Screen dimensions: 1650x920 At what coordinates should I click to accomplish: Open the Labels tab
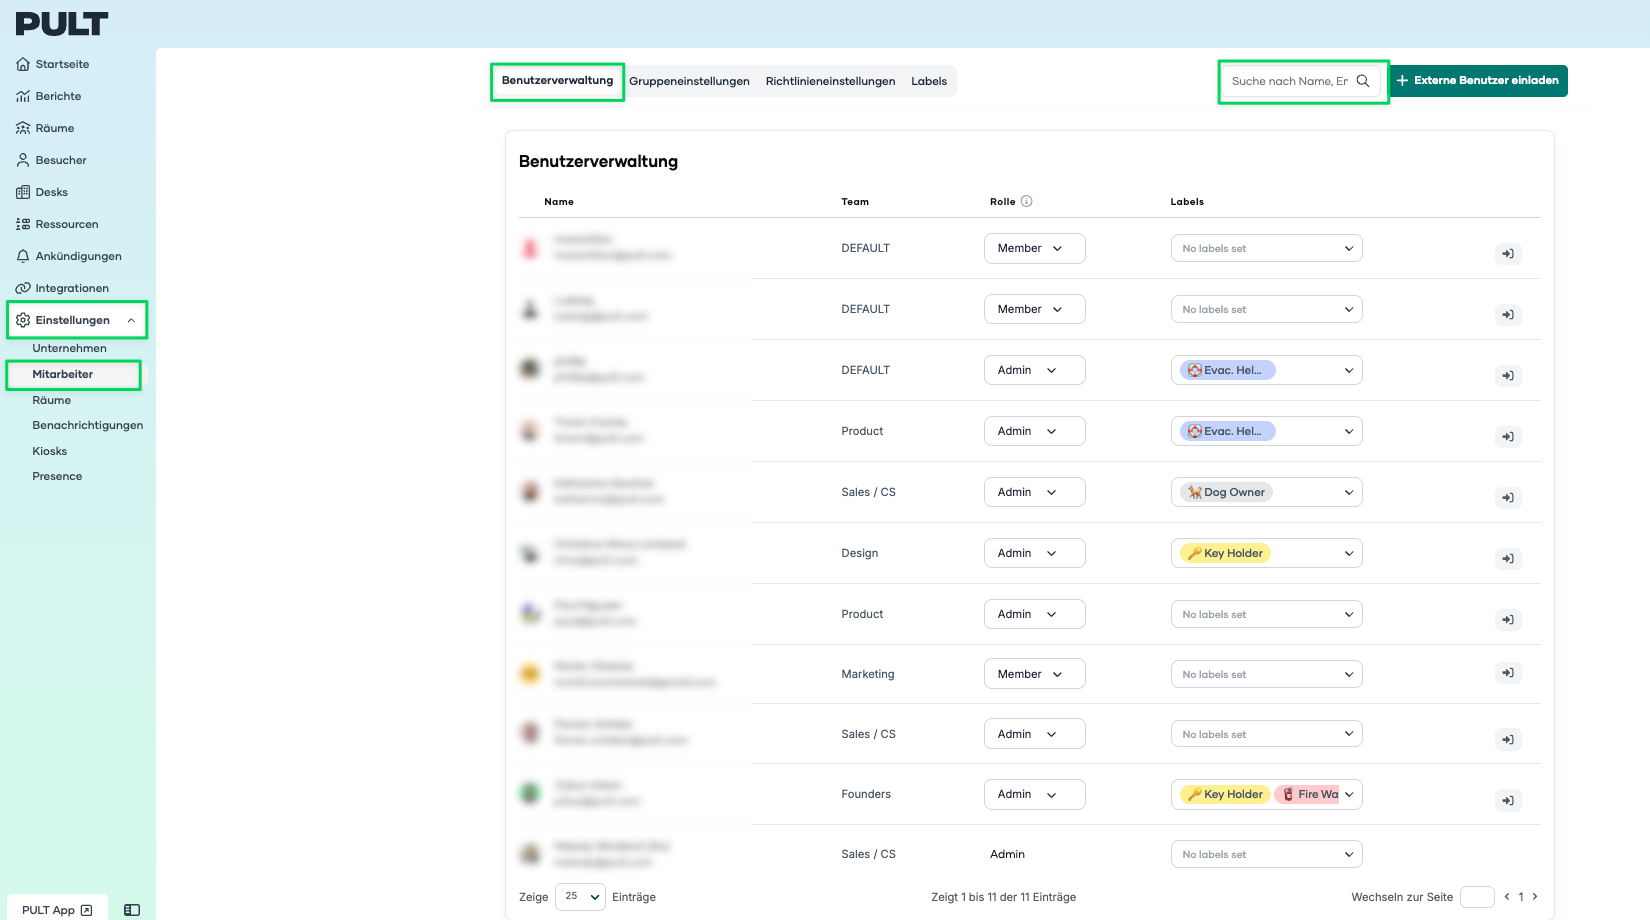click(x=929, y=81)
